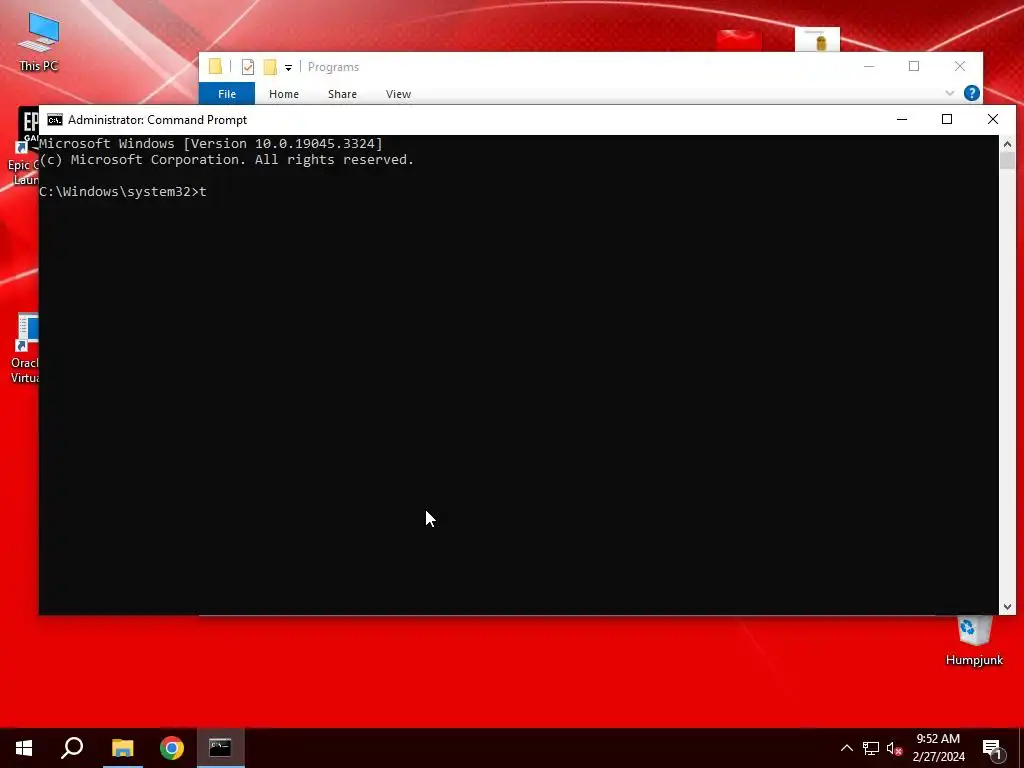The width and height of the screenshot is (1024, 768).
Task: Click the muted volume tray icon
Action: [894, 748]
